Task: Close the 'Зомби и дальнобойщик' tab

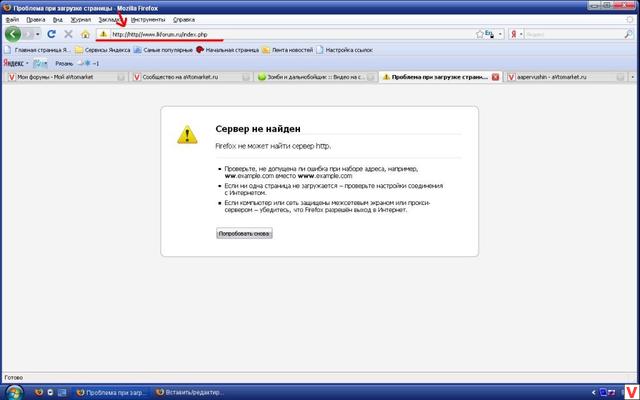Action: click(x=371, y=77)
